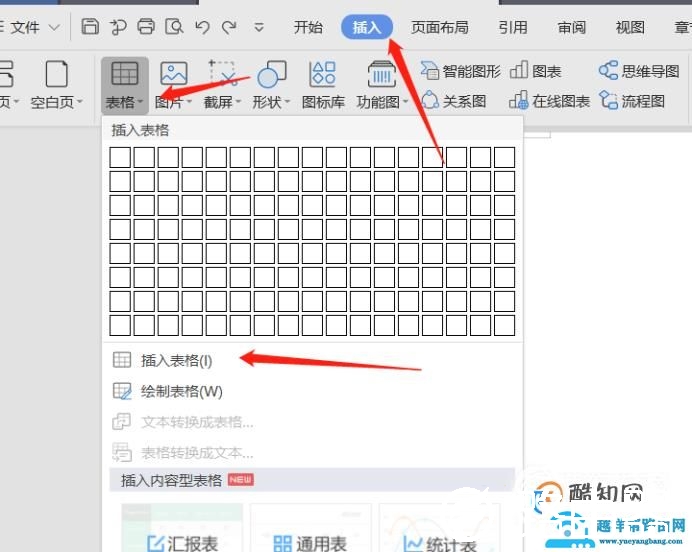
Task: Switch to the 审阅 tab
Action: [x=572, y=27]
